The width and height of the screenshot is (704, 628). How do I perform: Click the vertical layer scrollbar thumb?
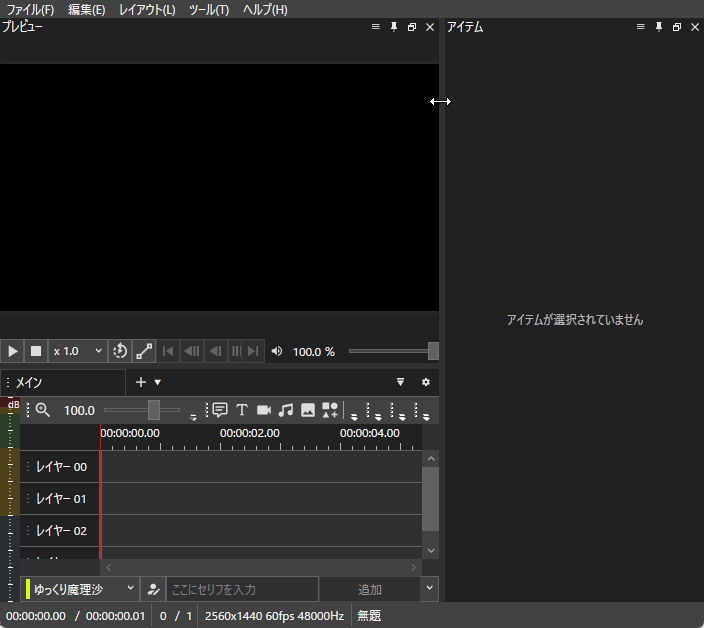coord(430,499)
